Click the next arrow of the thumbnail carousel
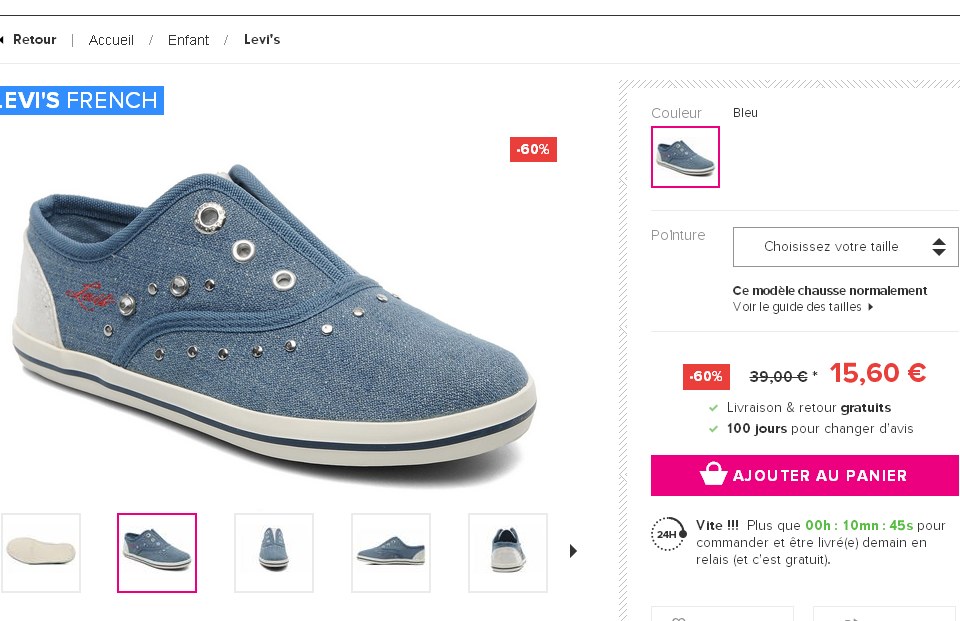This screenshot has width=960, height=621. 573,551
